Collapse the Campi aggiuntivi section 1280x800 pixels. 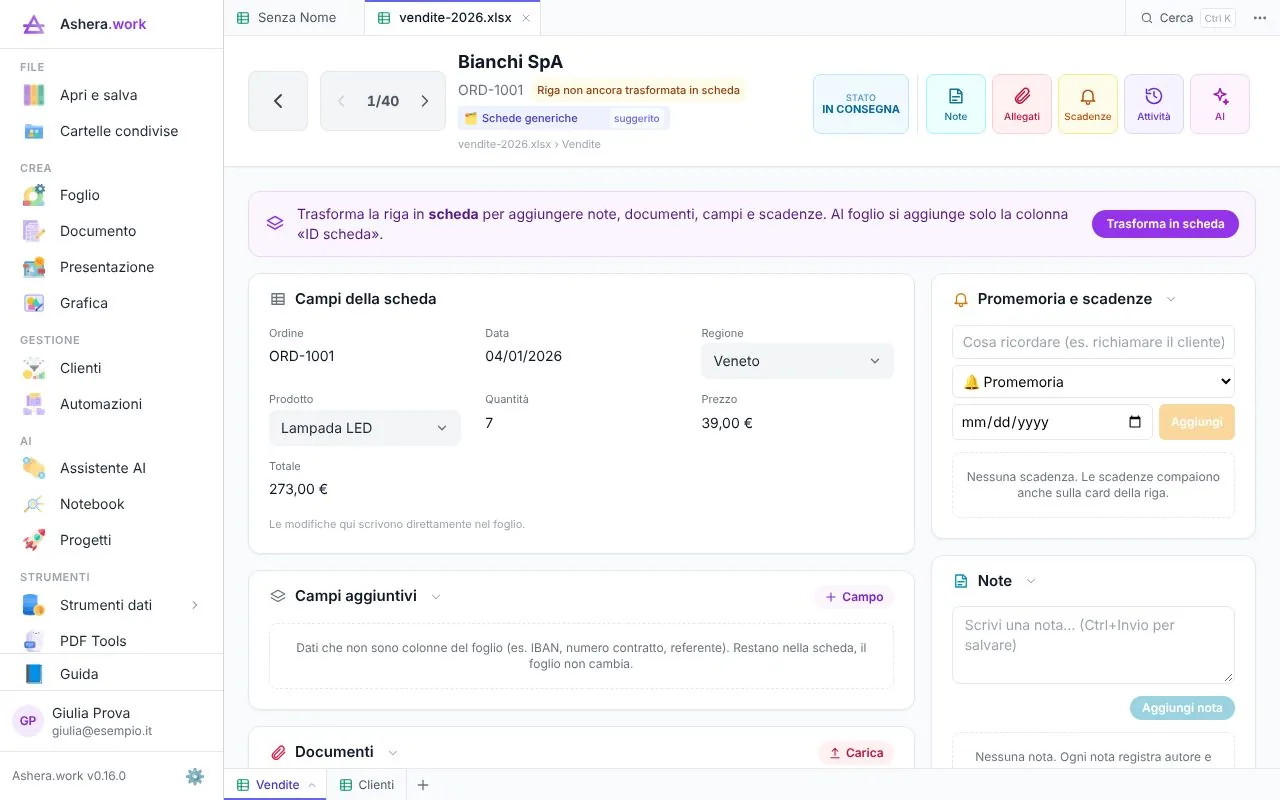(436, 597)
